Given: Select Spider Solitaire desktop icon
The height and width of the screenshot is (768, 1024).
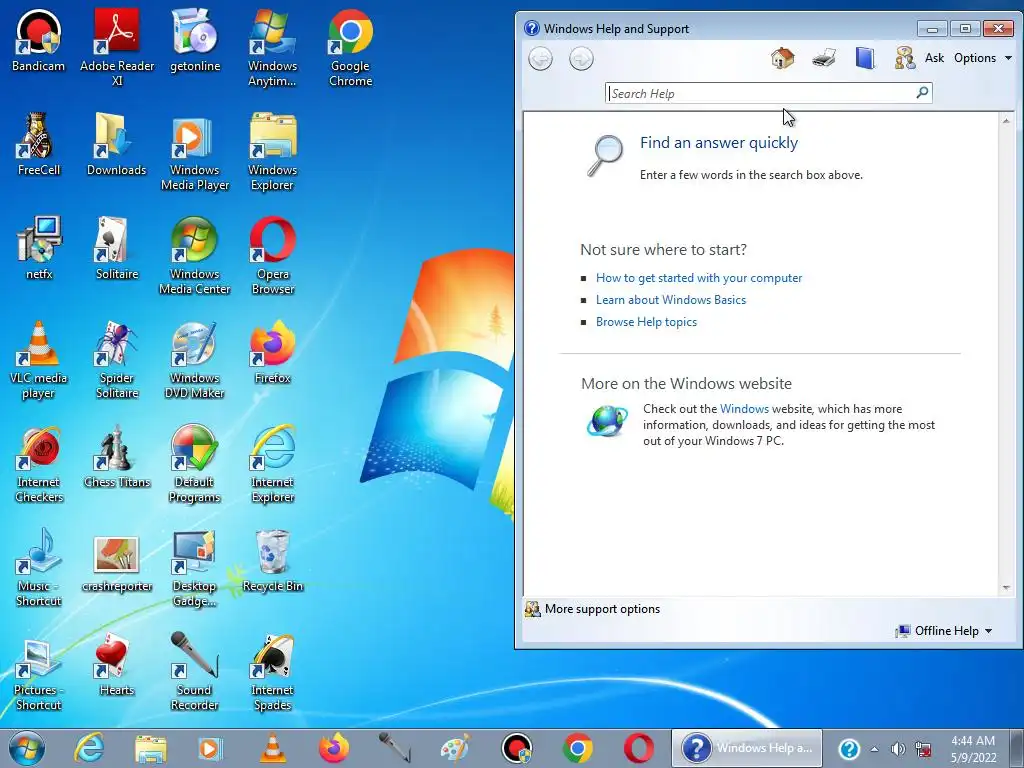Looking at the screenshot, I should pos(117,359).
